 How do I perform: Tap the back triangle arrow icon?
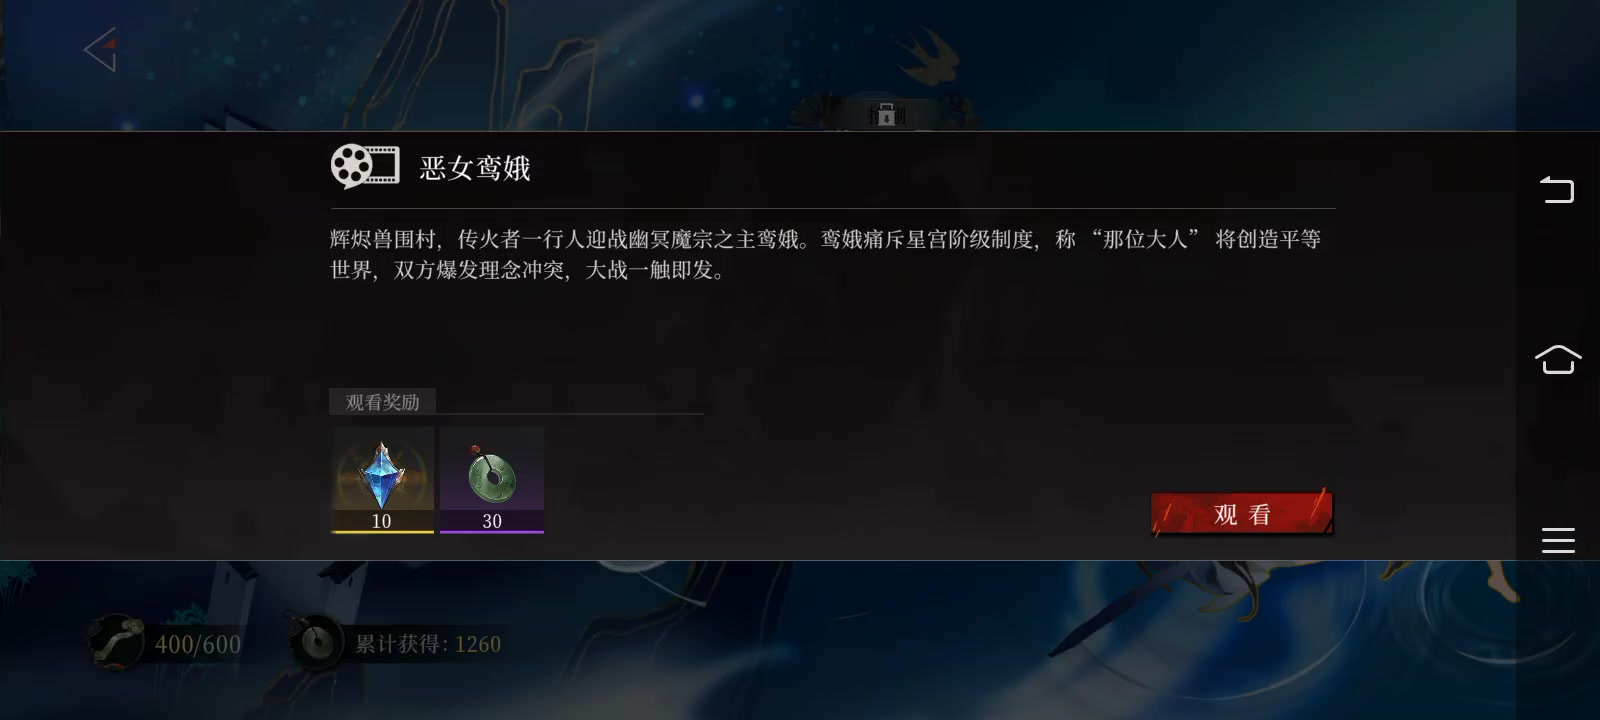pyautogui.click(x=100, y=49)
